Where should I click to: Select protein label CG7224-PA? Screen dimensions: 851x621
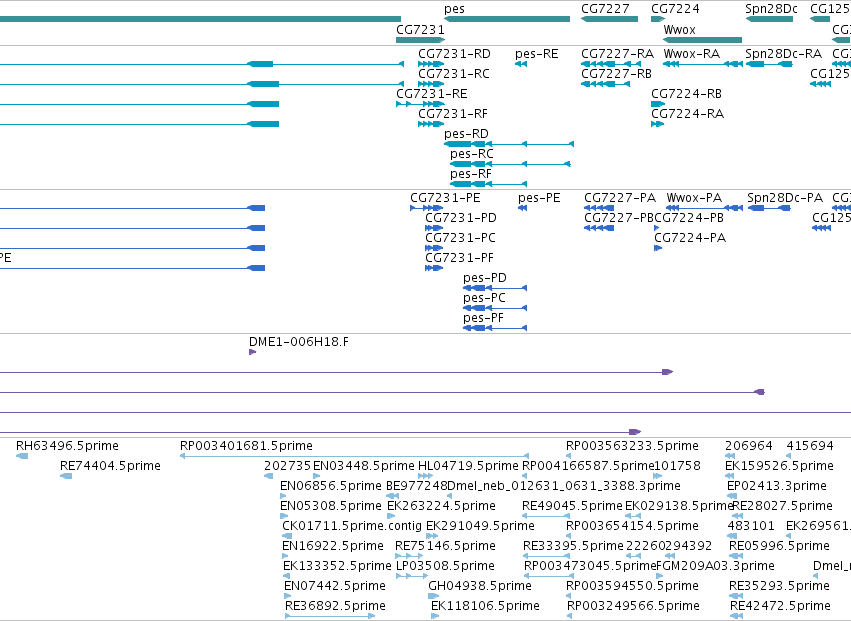click(690, 238)
